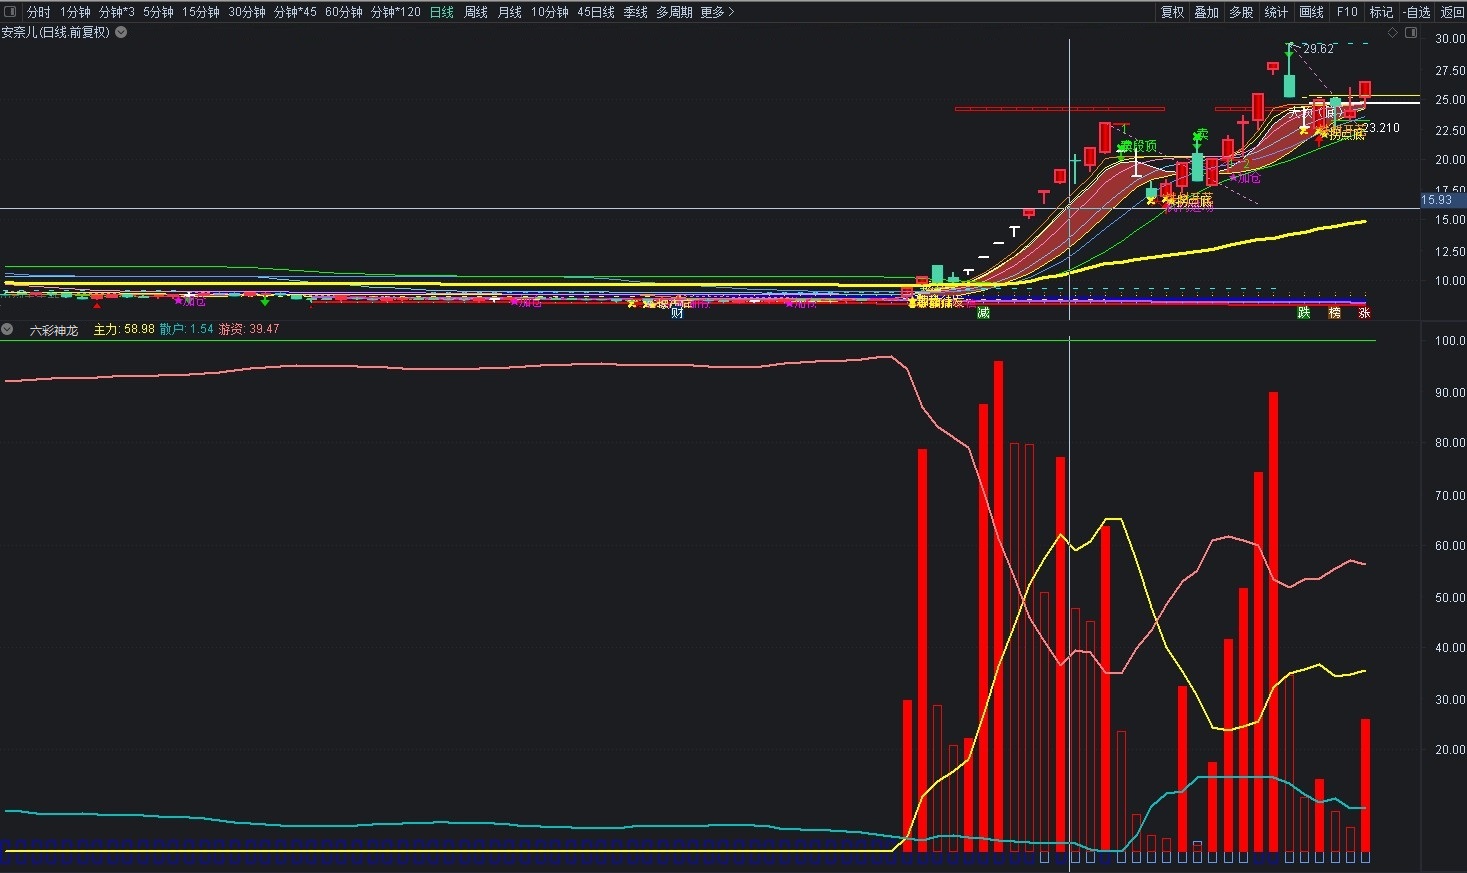Screen dimensions: 1467x873
Task: Expand the 六彩神龙 indicator menu
Action: (7, 329)
